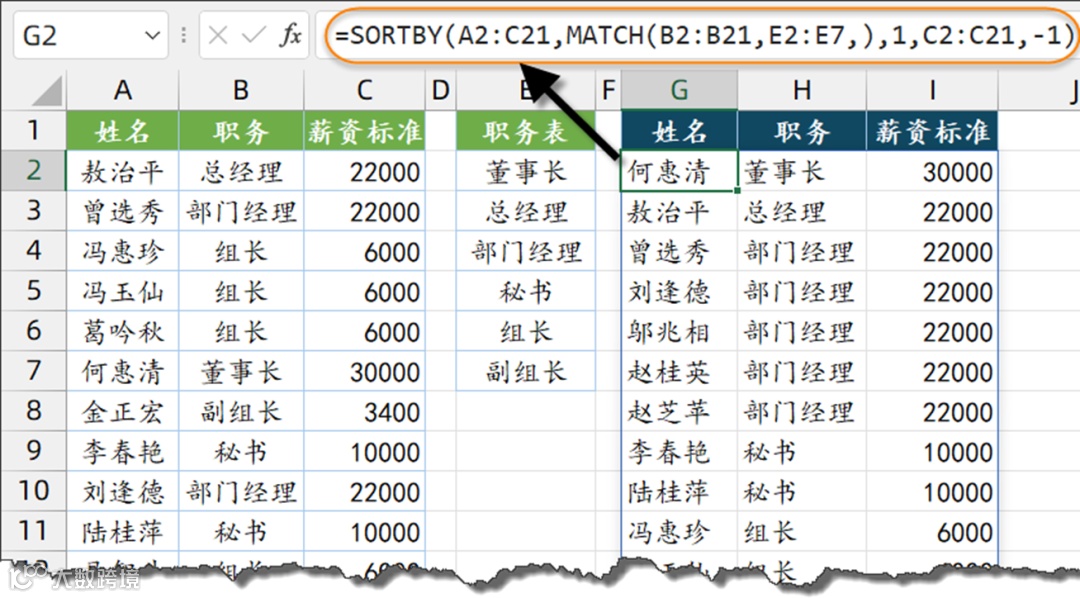Select cell G6 邬兆相
The image size is (1080, 598).
coord(679,331)
